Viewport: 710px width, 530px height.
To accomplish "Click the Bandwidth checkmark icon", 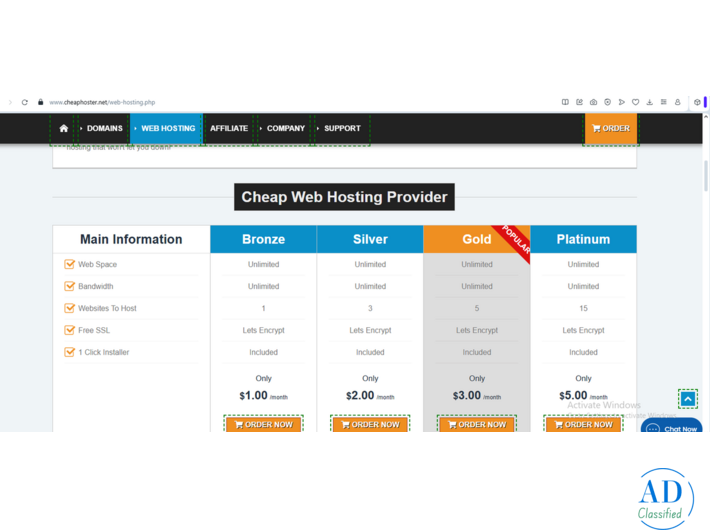I will pos(69,286).
